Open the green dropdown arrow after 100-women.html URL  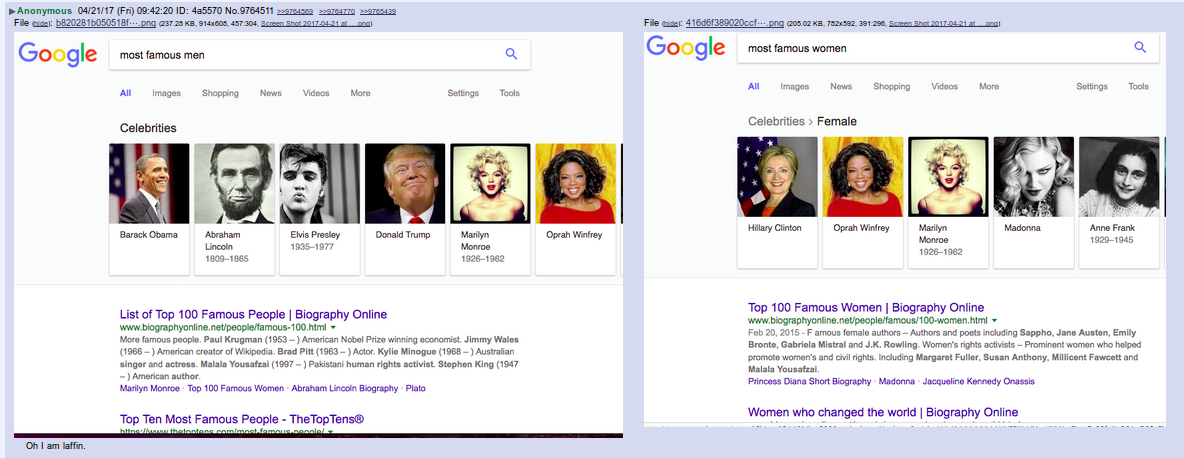coord(994,321)
